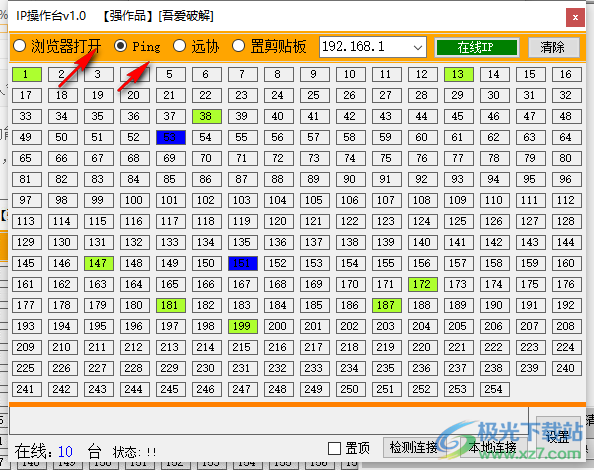Click IP cell 225

pos(27,368)
